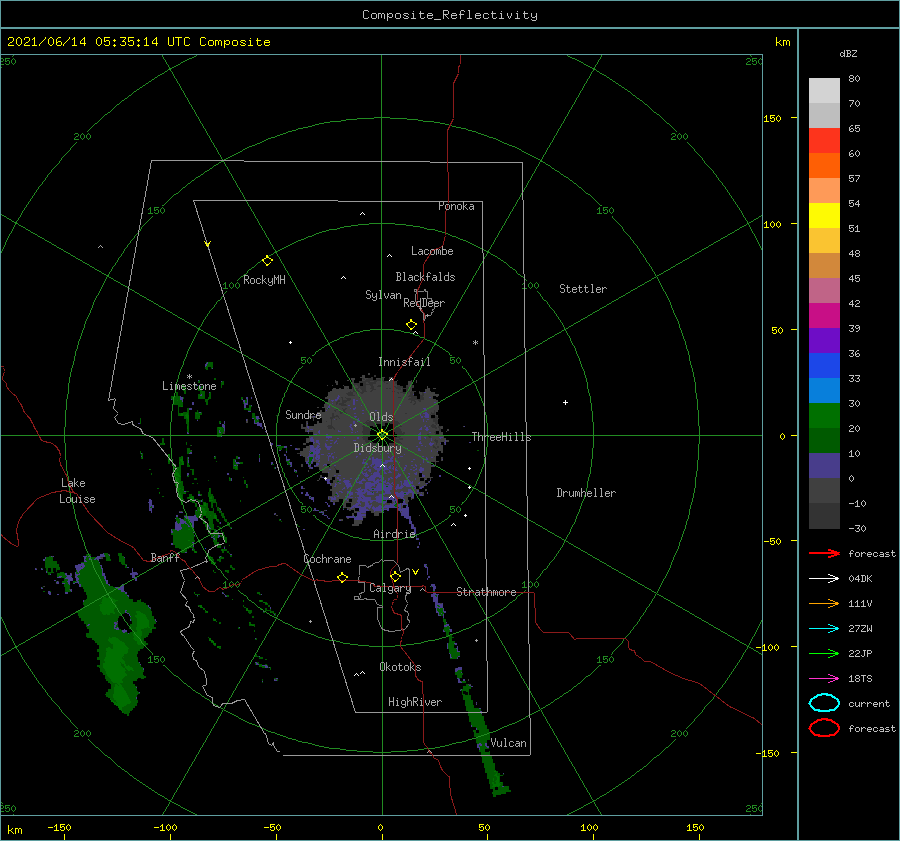
Task: Click the Drumheller city label
Action: (x=586, y=493)
